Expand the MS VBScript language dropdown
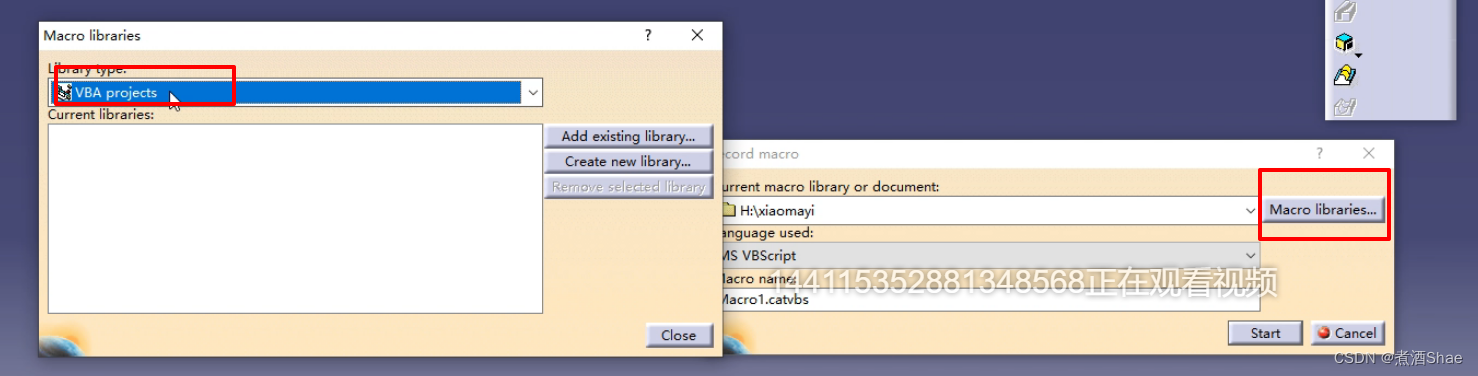Viewport: 1478px width, 376px height. [x=1250, y=255]
